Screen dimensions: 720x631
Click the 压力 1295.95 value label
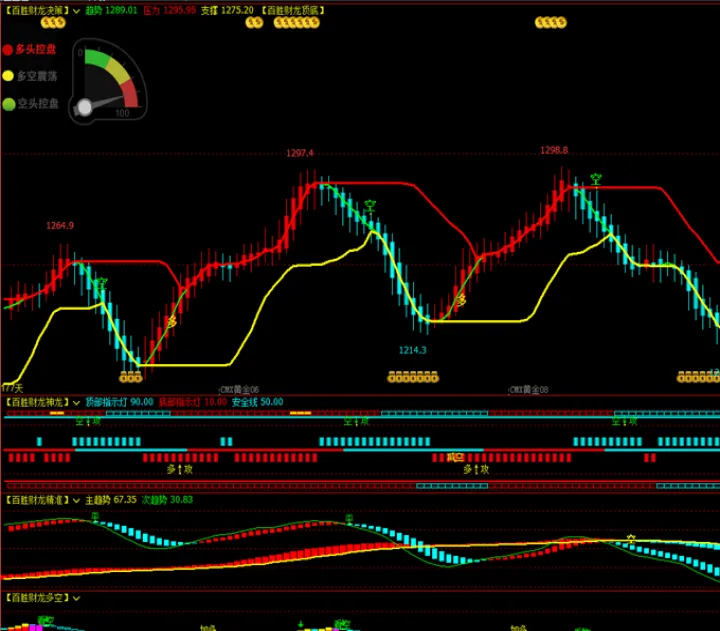coord(168,9)
